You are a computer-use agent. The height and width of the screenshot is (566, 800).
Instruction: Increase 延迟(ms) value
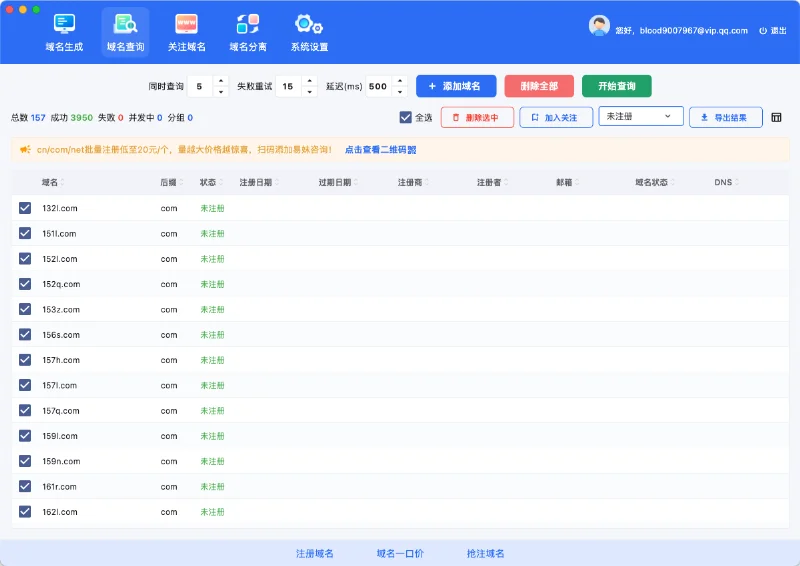pos(400,81)
